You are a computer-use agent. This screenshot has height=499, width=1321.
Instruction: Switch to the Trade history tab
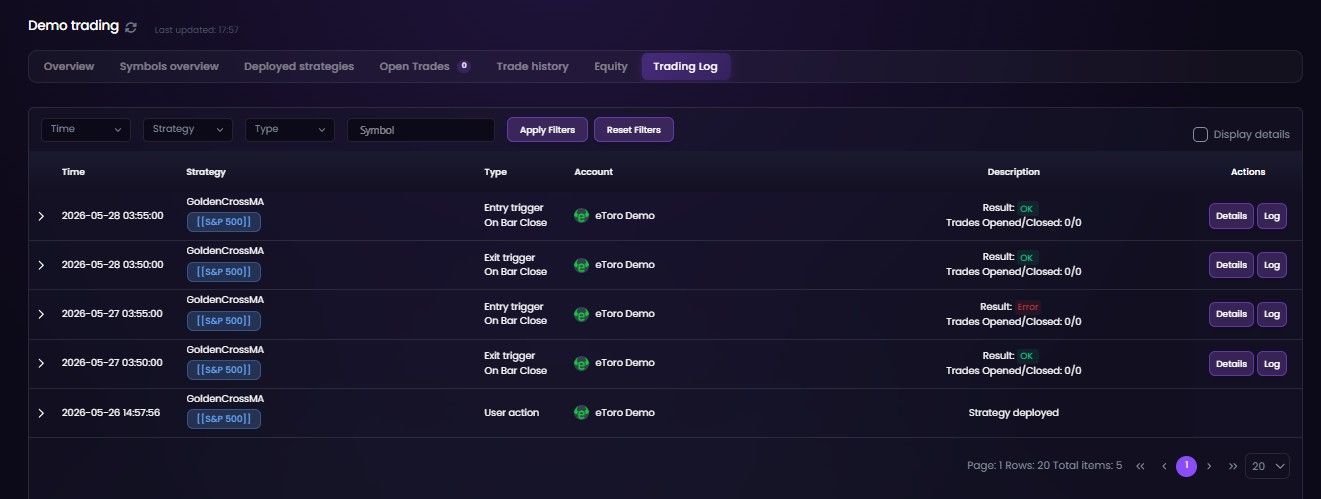(x=532, y=67)
